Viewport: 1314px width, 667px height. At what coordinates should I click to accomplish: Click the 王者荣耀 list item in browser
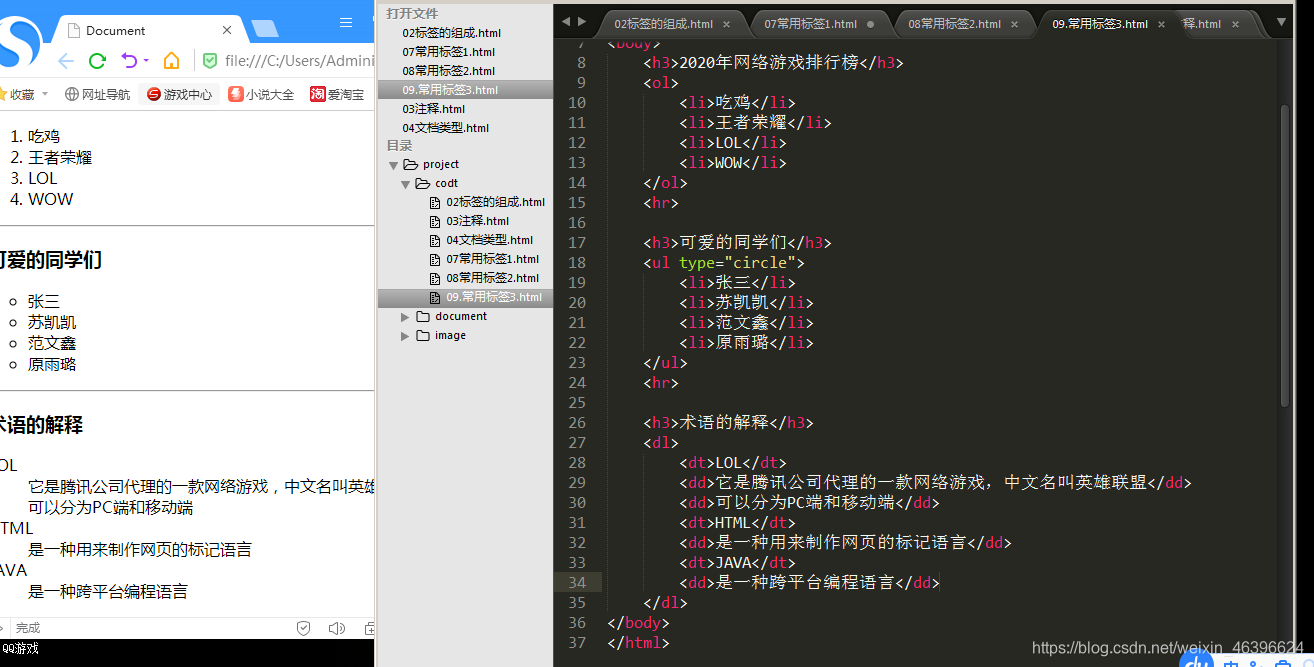[x=60, y=157]
